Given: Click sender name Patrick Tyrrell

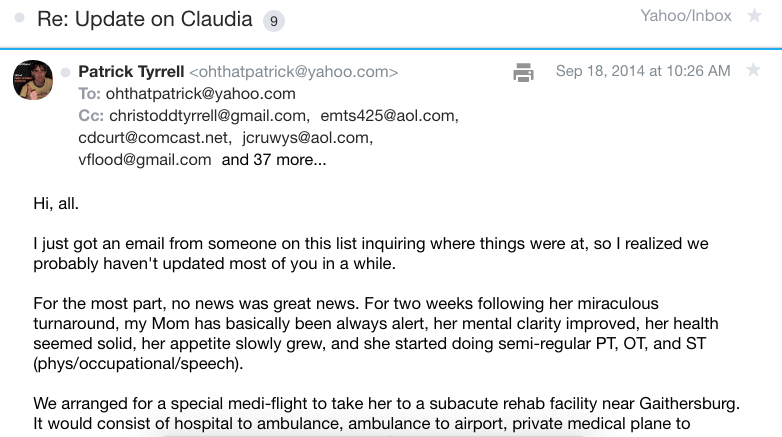Looking at the screenshot, I should (x=129, y=72).
